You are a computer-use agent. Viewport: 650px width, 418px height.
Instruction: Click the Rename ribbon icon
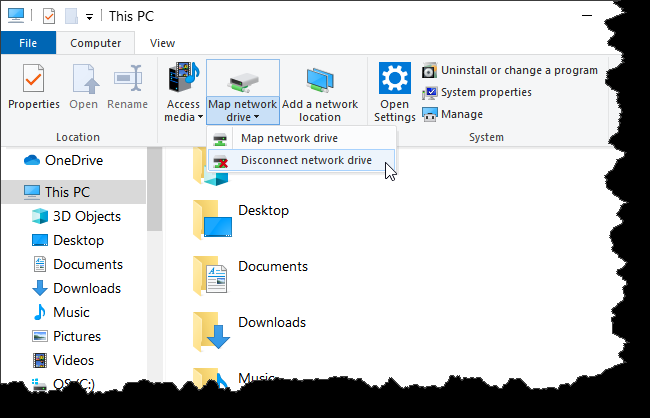pos(128,78)
